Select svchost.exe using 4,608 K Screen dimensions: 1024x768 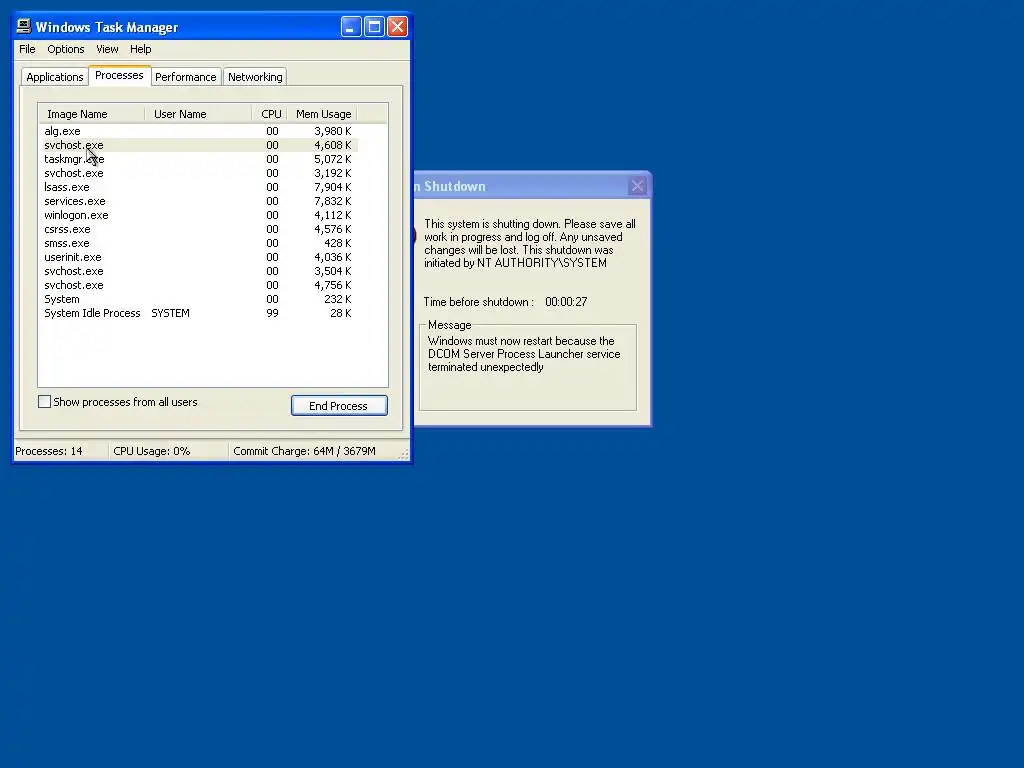coord(199,145)
